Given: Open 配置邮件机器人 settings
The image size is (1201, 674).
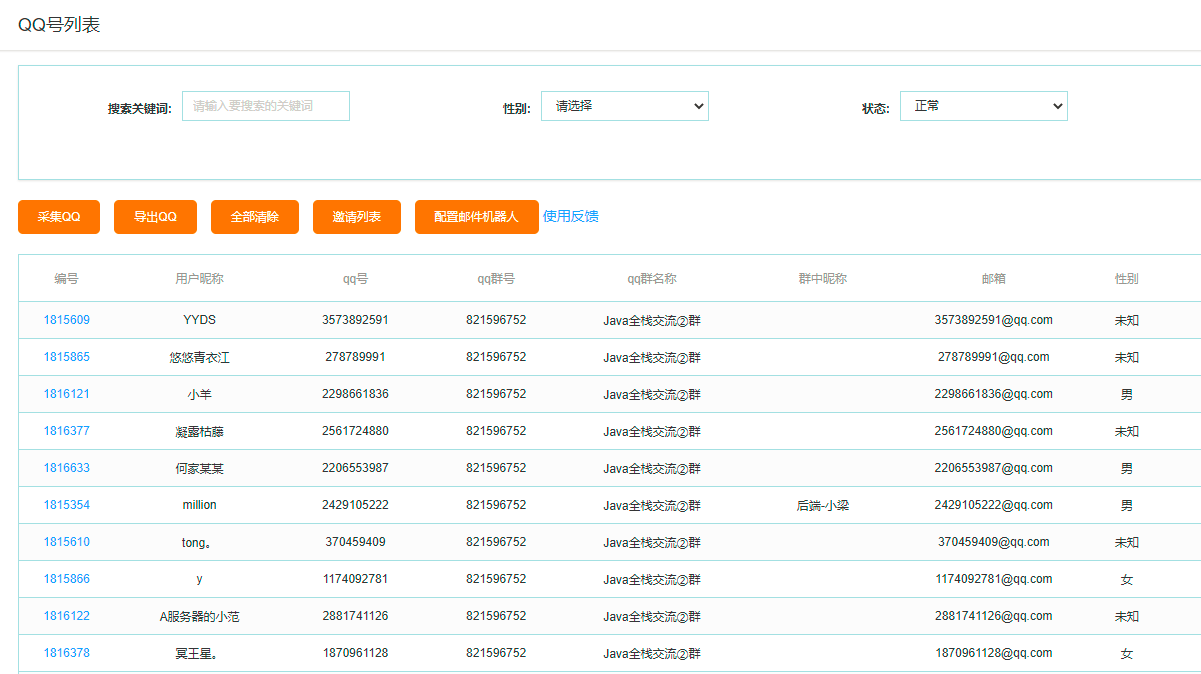Looking at the screenshot, I should click(x=476, y=217).
